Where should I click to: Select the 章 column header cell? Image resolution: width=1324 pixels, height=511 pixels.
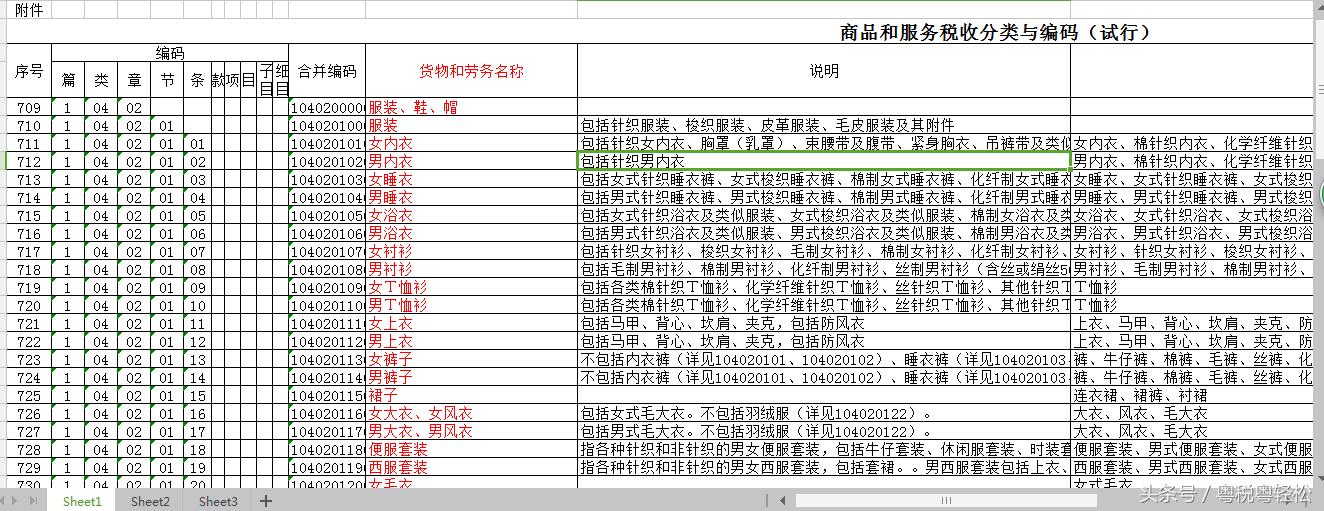click(134, 80)
